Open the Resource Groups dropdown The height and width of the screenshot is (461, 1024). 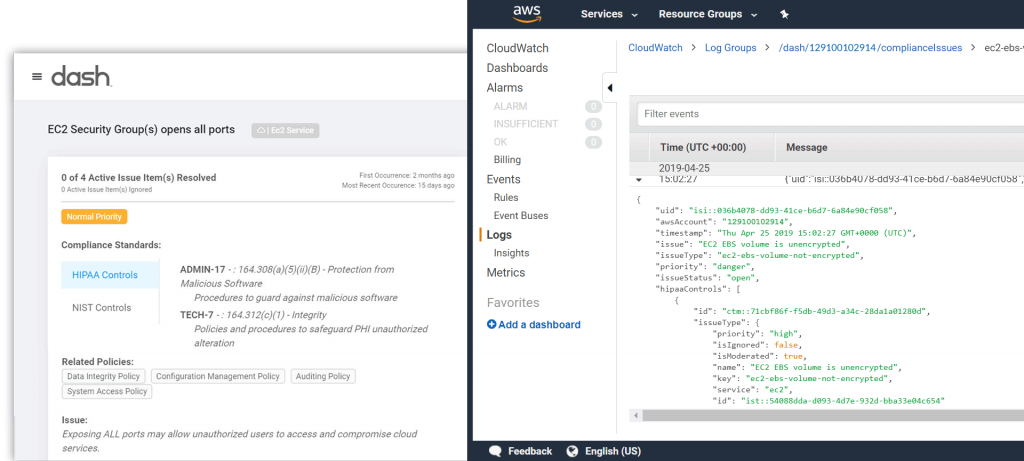pos(708,14)
